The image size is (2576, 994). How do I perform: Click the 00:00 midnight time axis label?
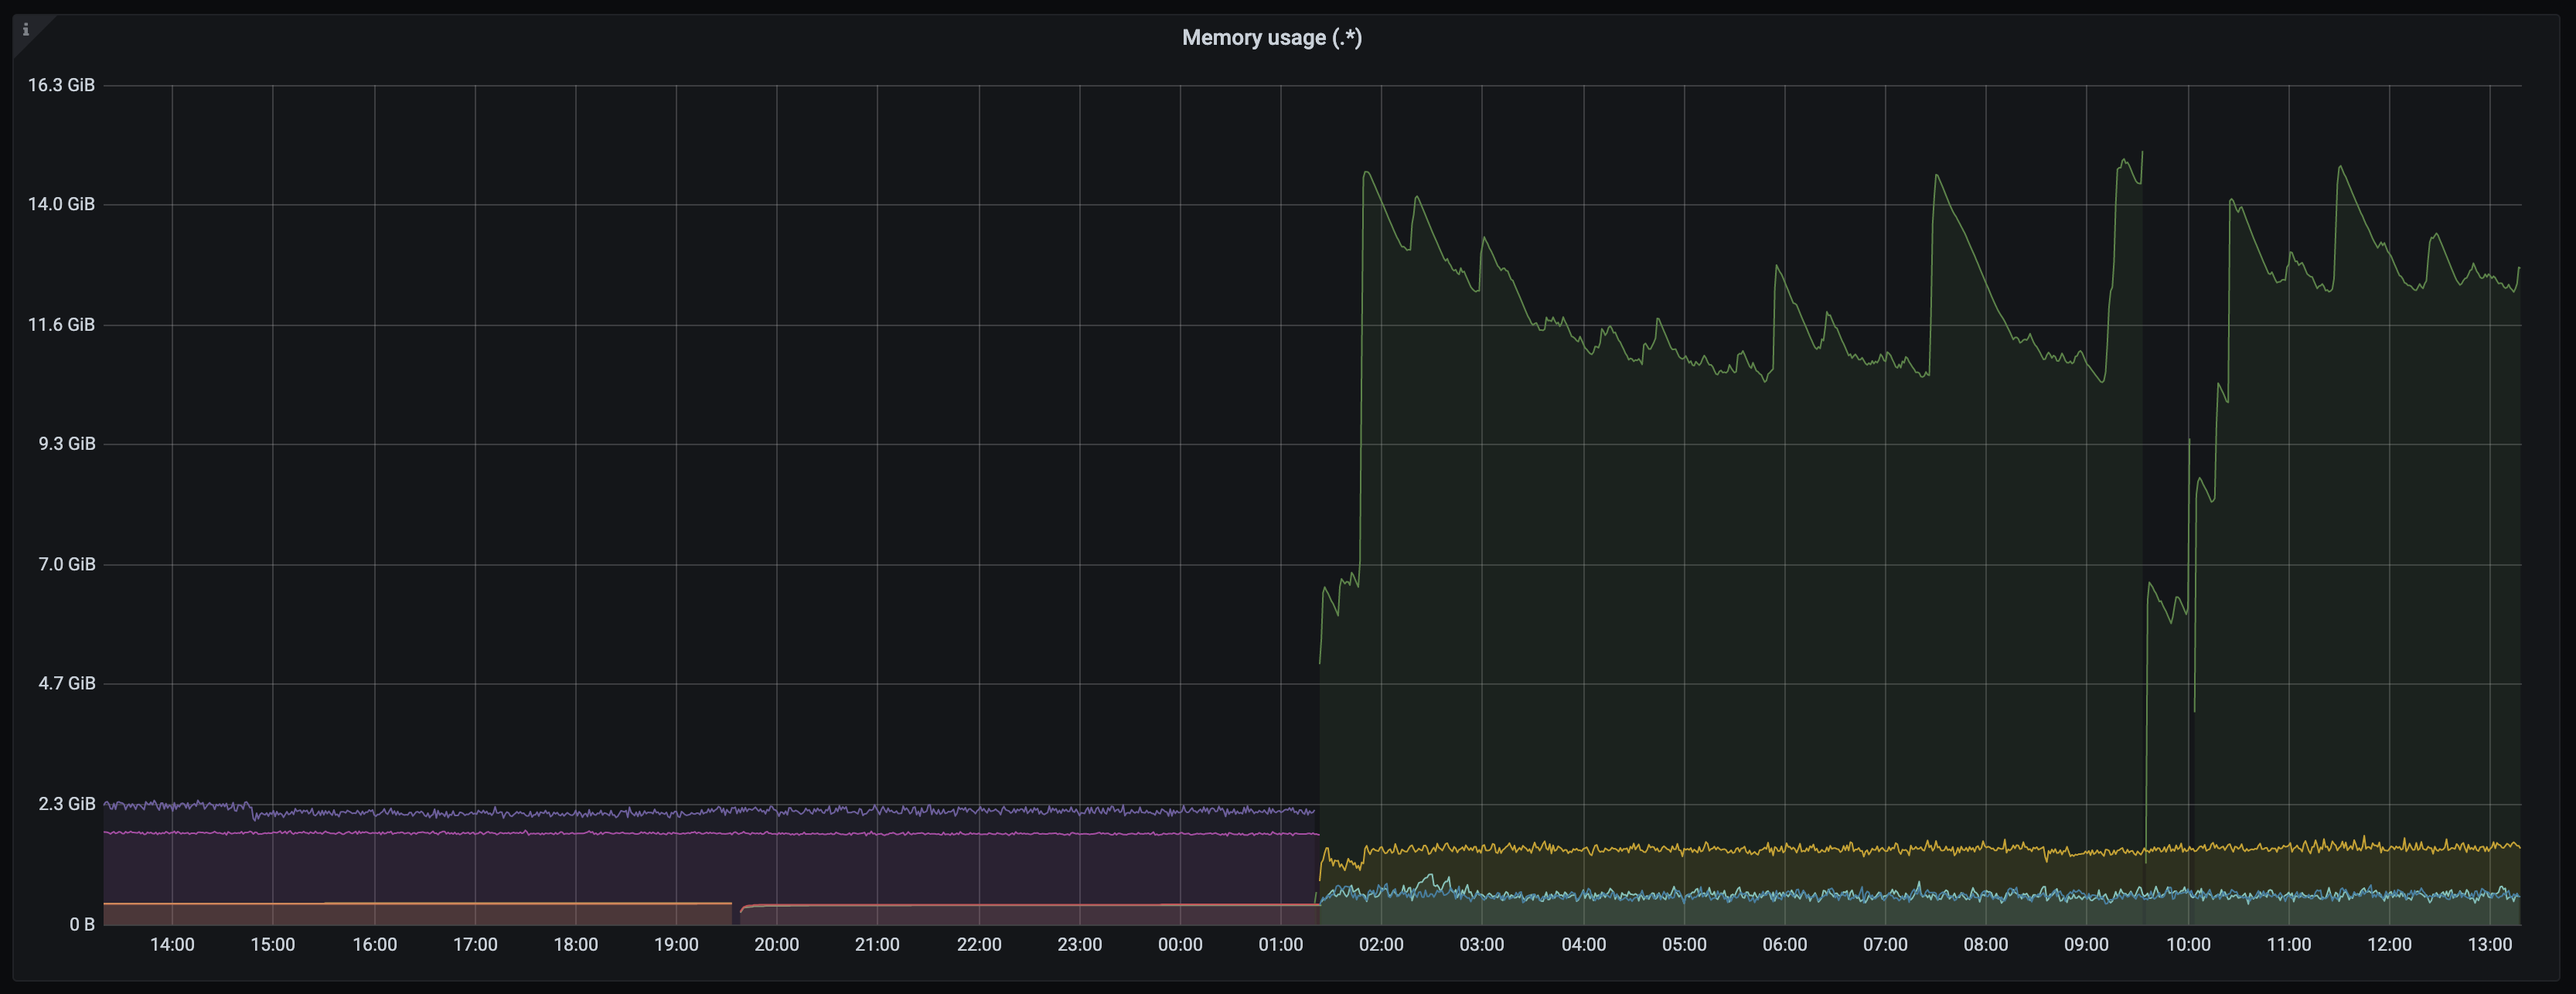click(x=1180, y=945)
